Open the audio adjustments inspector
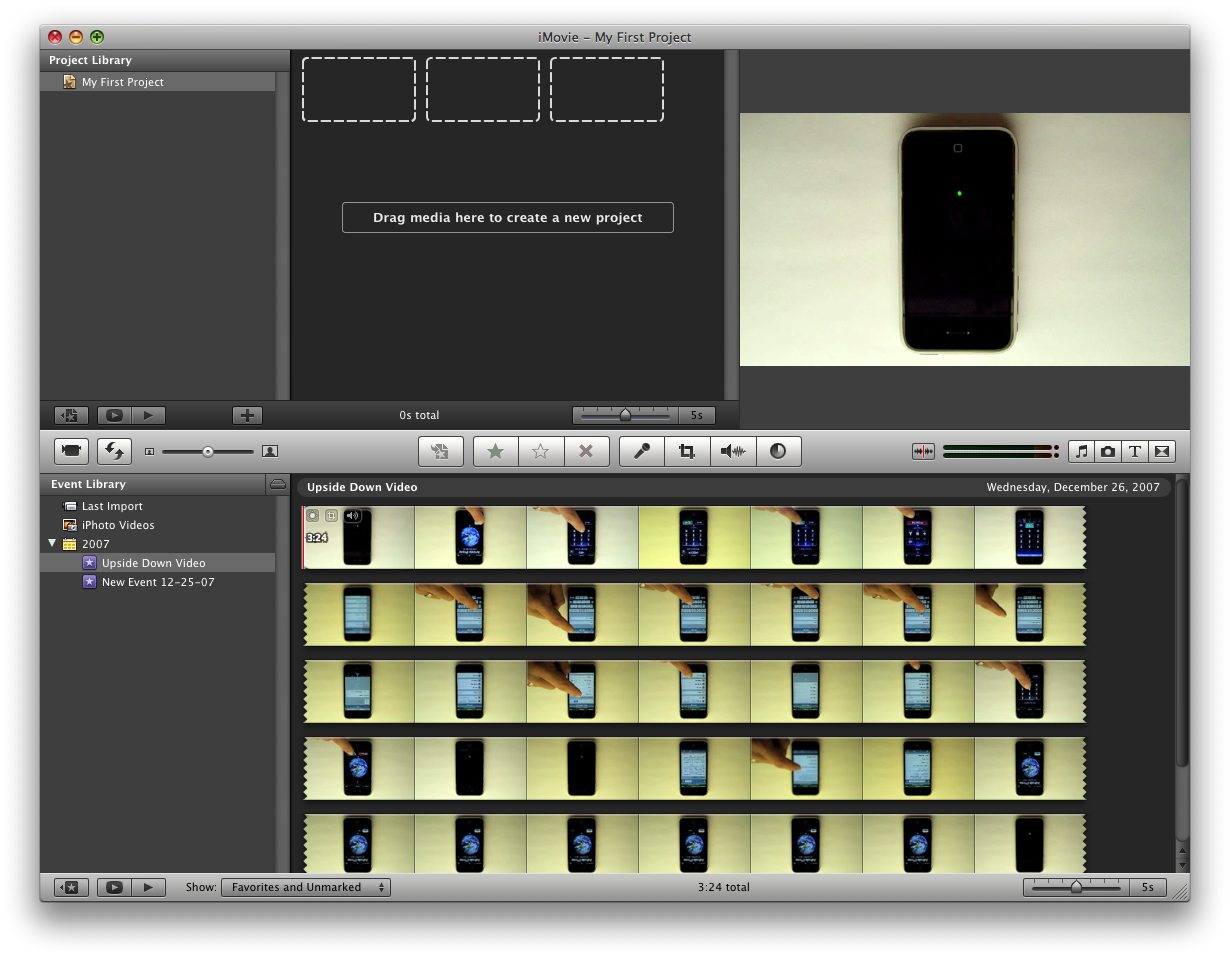Image resolution: width=1230 pixels, height=957 pixels. (733, 451)
